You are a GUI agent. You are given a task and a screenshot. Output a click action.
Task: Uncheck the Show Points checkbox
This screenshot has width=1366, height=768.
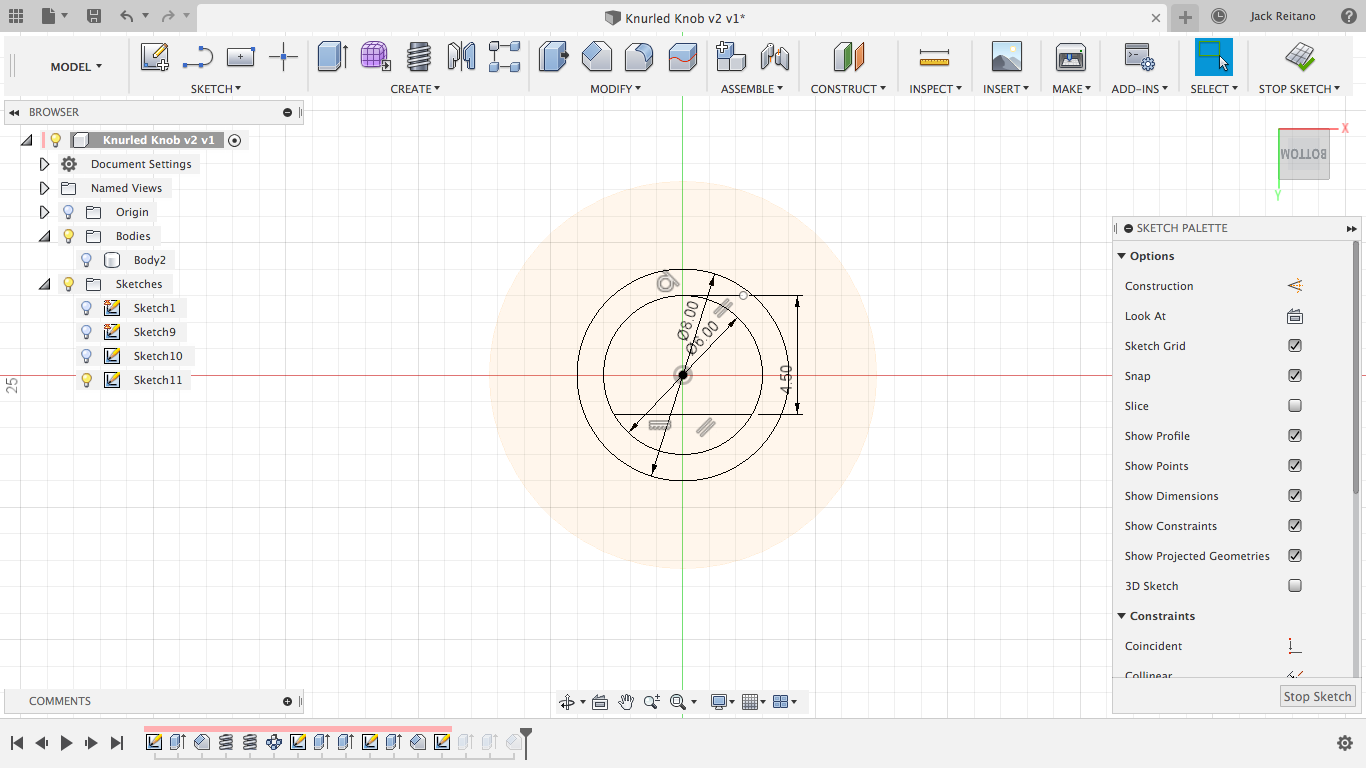(1295, 466)
